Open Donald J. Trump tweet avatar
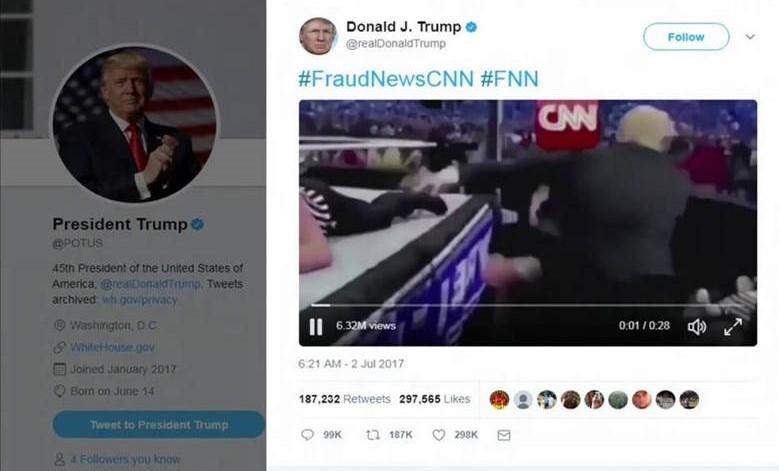 (x=318, y=36)
